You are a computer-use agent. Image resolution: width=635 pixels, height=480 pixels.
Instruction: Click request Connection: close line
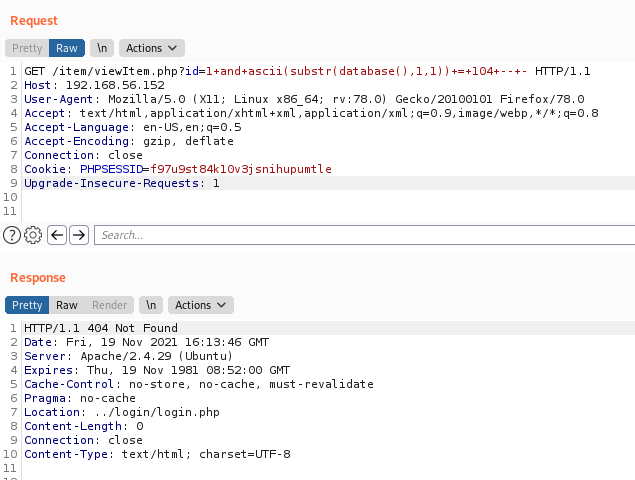83,155
